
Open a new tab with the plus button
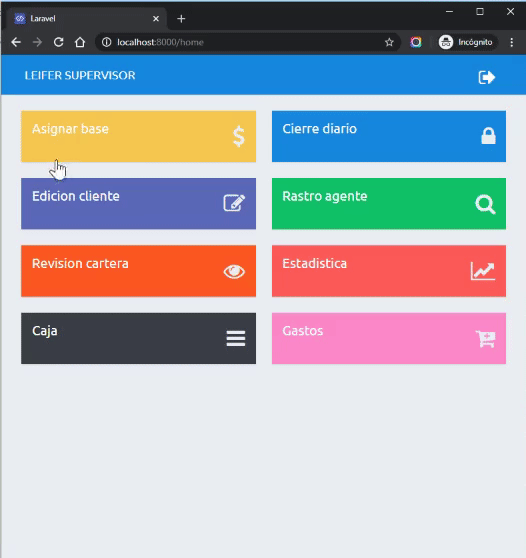[181, 19]
